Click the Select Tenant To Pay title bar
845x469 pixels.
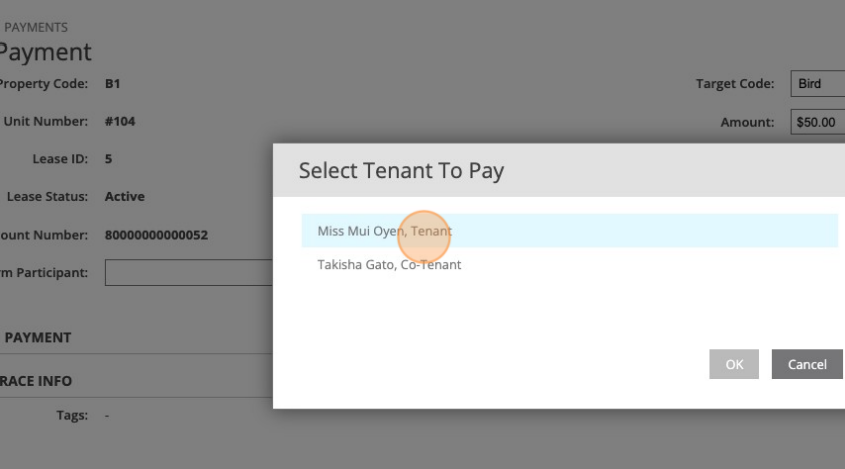400,171
